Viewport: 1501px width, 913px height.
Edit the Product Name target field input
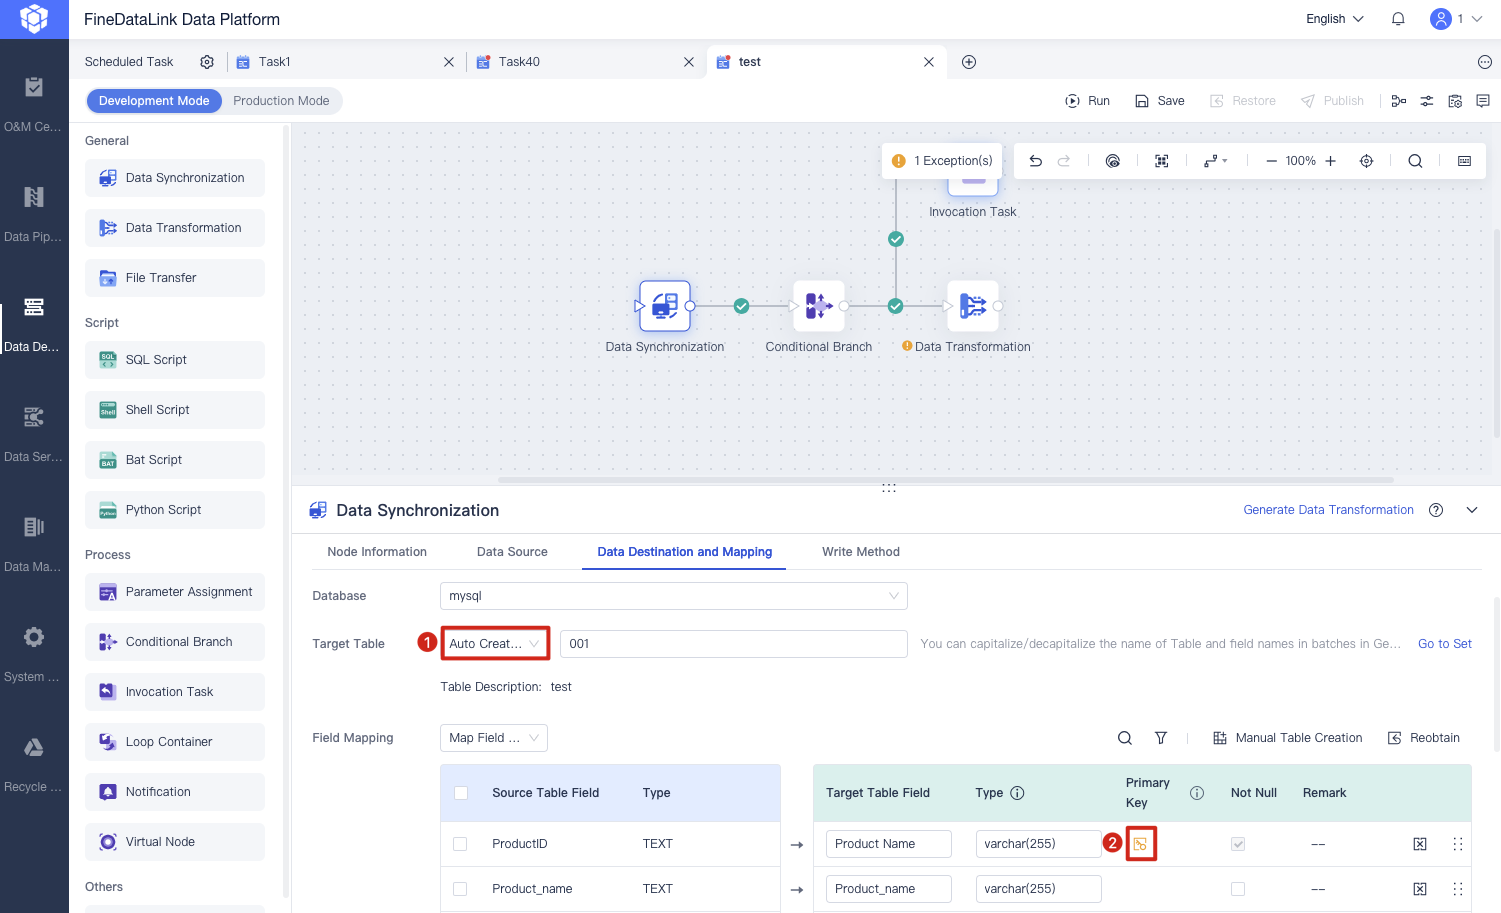point(889,844)
